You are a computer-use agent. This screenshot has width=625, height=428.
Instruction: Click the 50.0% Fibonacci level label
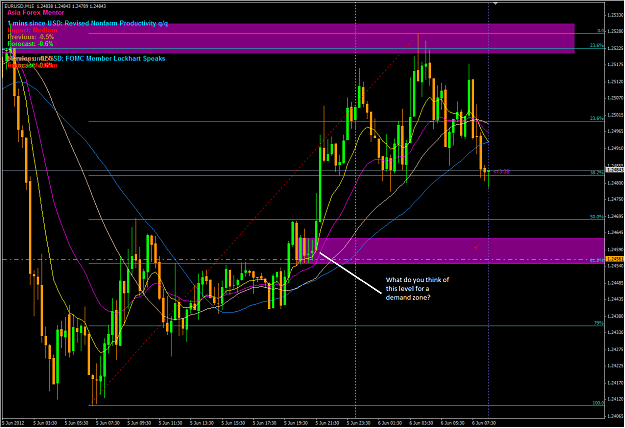(597, 217)
